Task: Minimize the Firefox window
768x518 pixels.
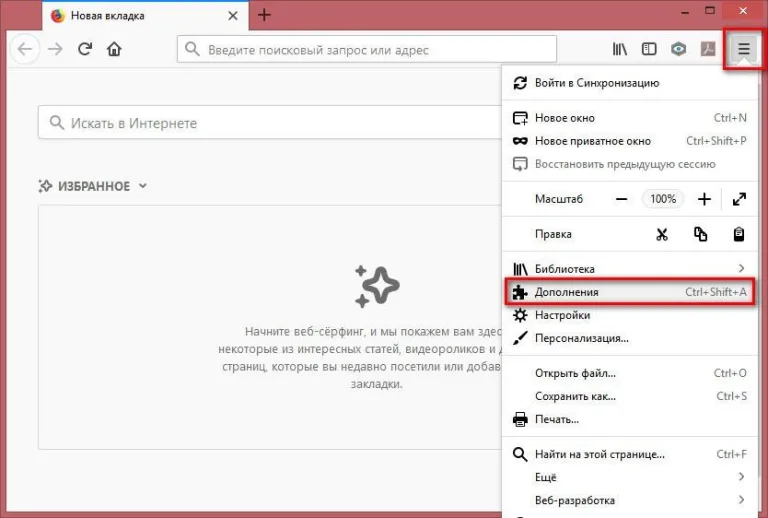Action: 685,11
